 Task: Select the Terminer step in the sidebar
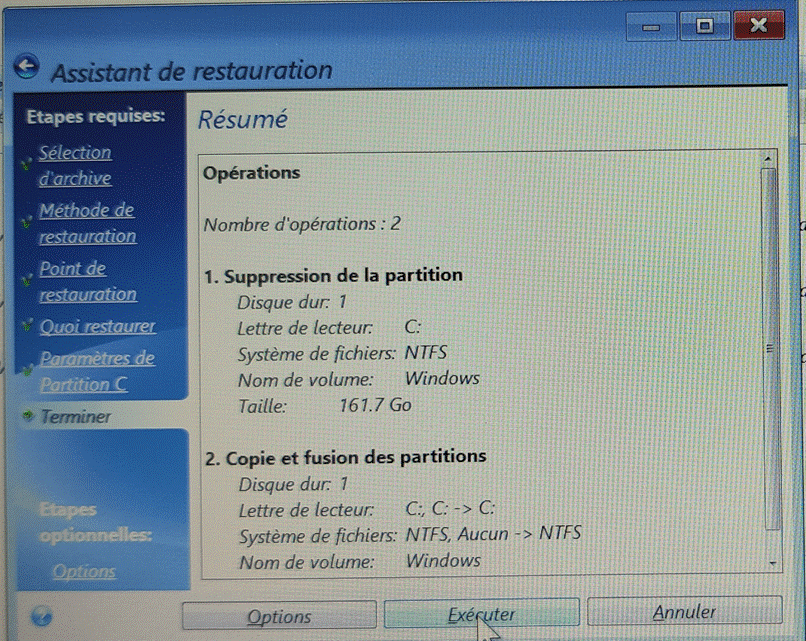(x=76, y=416)
